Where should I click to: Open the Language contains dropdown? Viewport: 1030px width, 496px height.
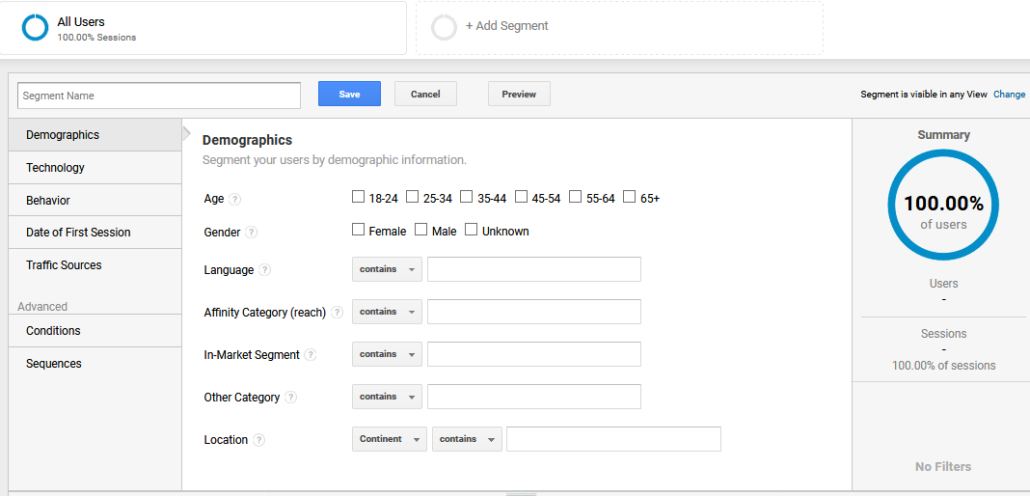click(x=387, y=269)
